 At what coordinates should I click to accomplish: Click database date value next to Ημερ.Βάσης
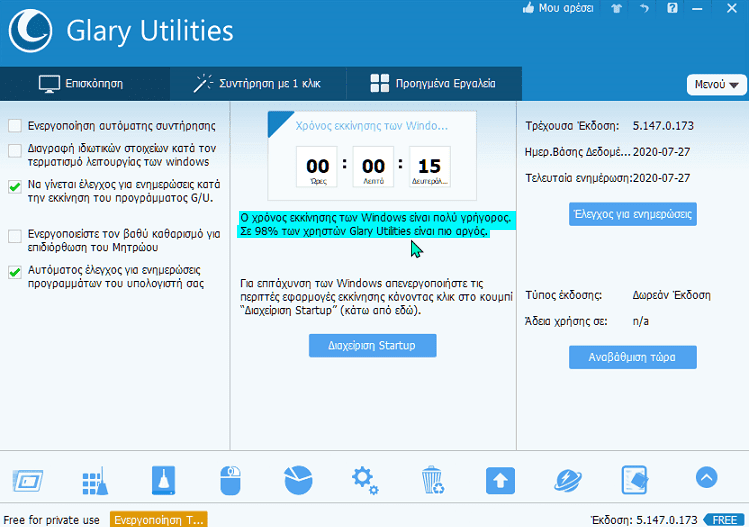[661, 152]
